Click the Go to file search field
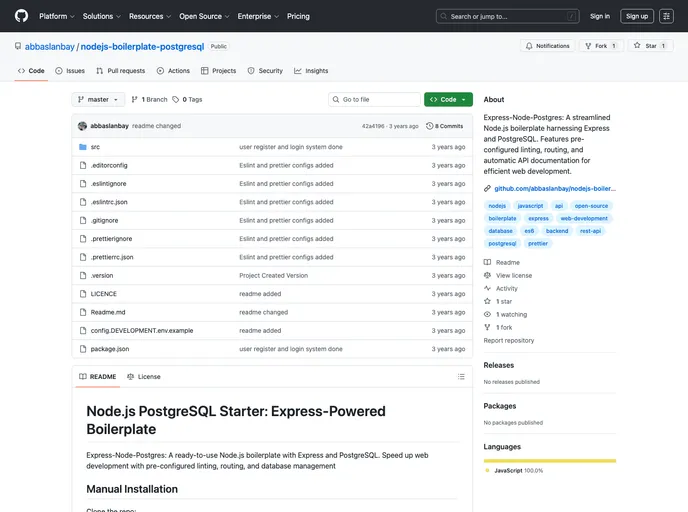Image resolution: width=688 pixels, height=512 pixels. pyautogui.click(x=375, y=100)
